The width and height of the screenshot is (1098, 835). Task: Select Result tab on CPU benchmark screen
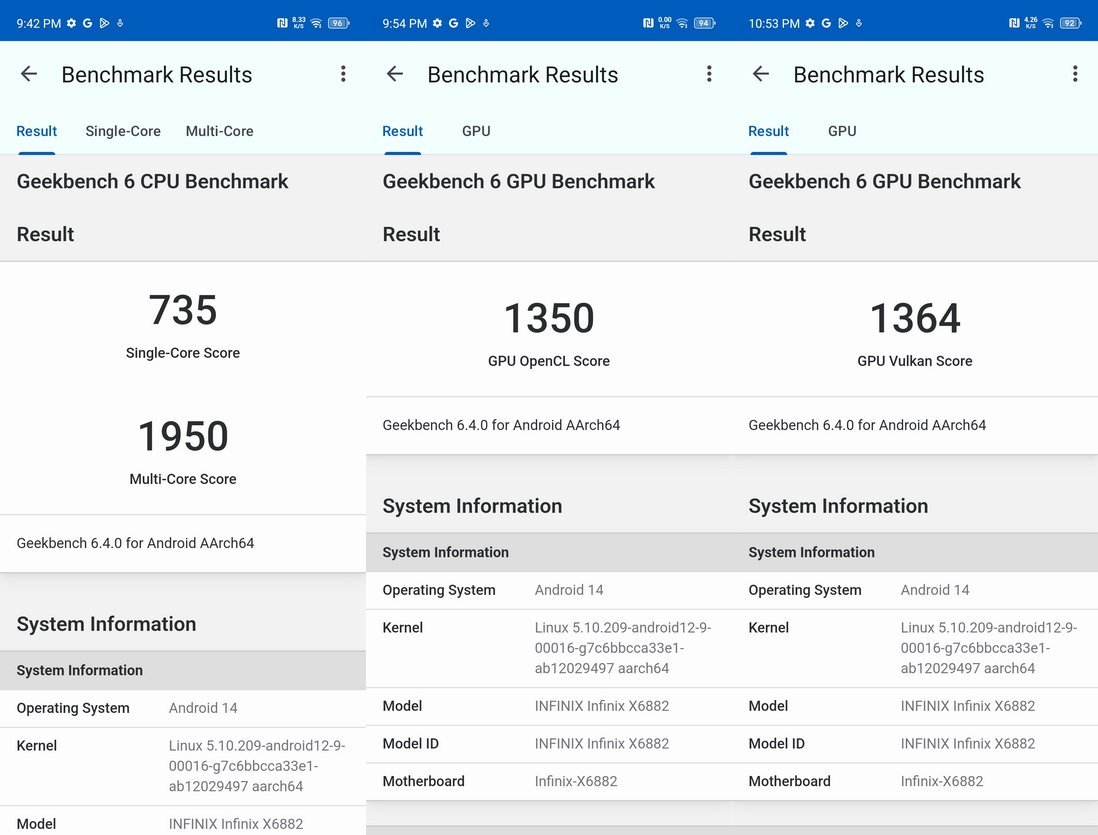[x=36, y=131]
